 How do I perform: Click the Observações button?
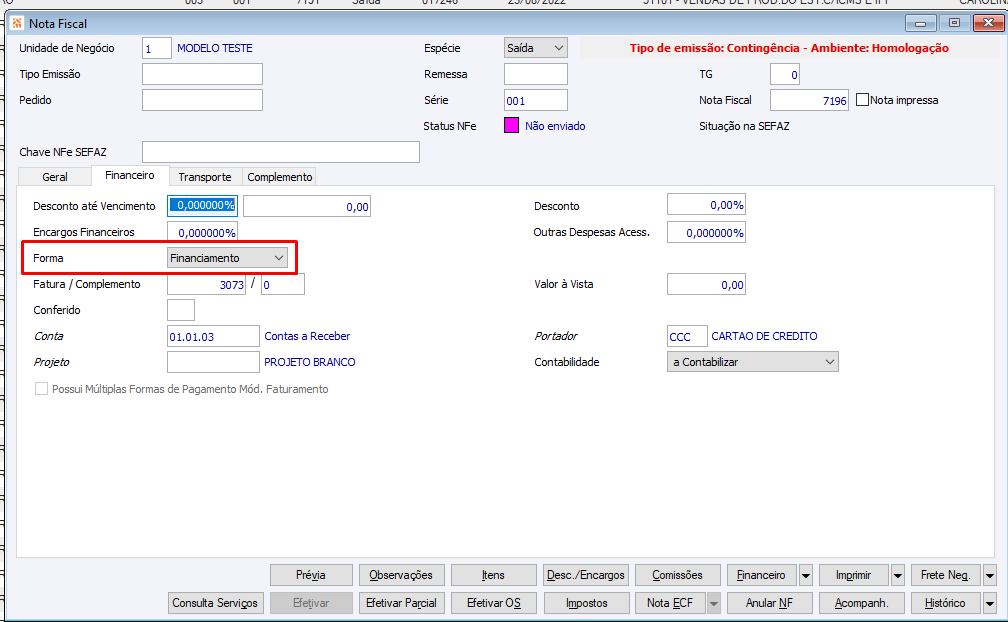coord(401,575)
